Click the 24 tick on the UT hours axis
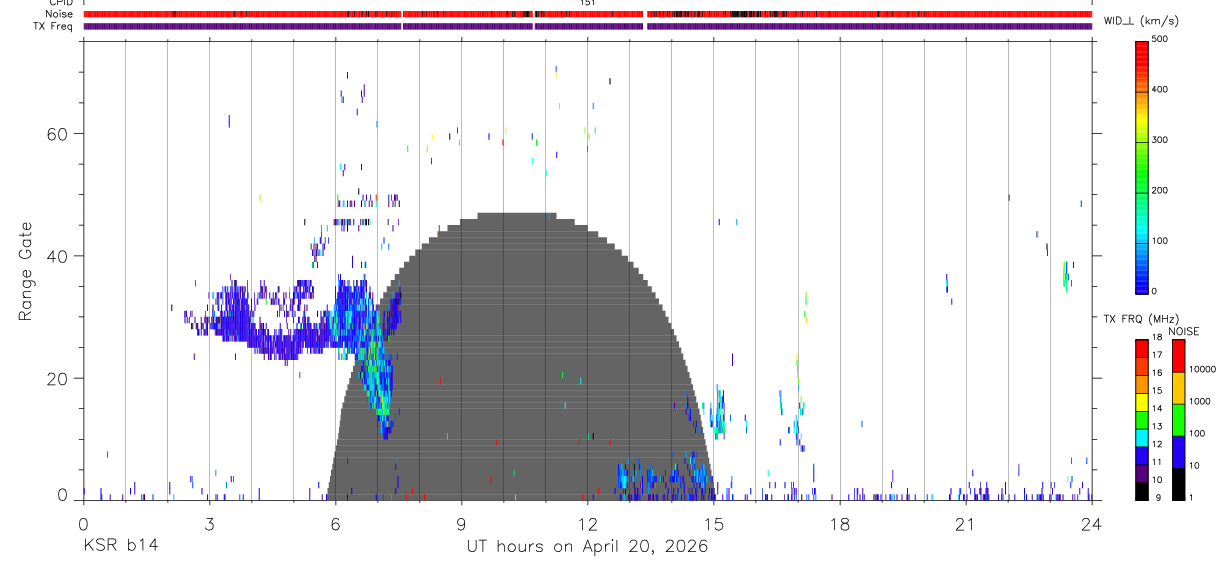The width and height of the screenshot is (1228, 567). pyautogui.click(x=1091, y=523)
